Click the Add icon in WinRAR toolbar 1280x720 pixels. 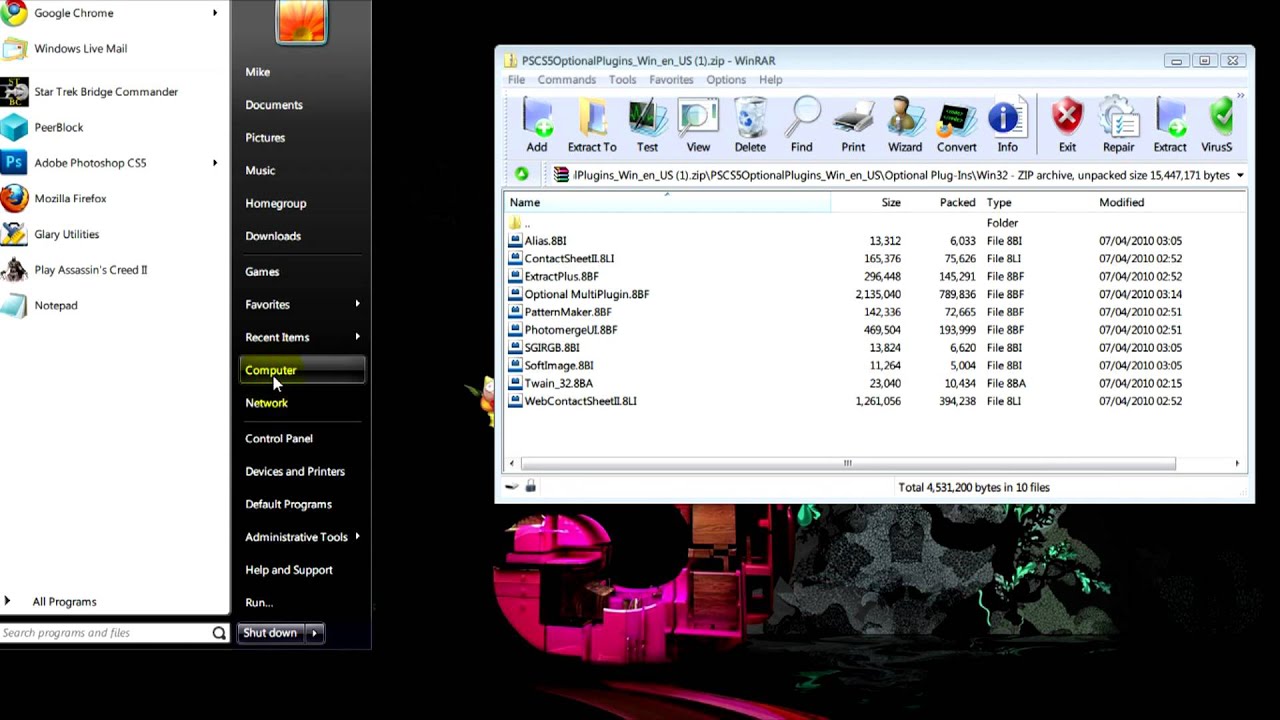tap(537, 126)
